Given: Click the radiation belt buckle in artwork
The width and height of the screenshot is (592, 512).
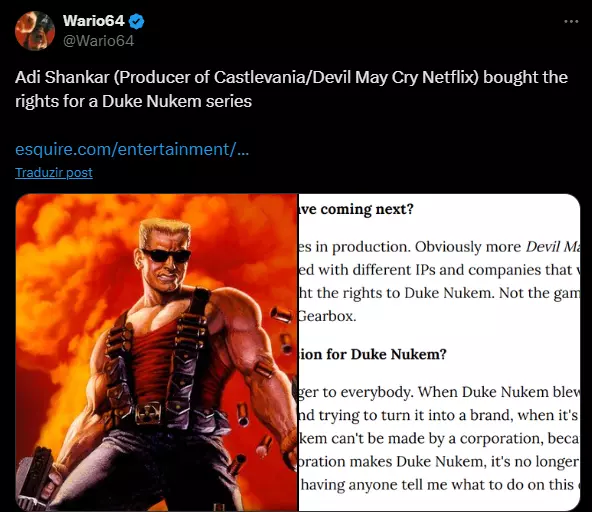Looking at the screenshot, I should click(x=148, y=413).
